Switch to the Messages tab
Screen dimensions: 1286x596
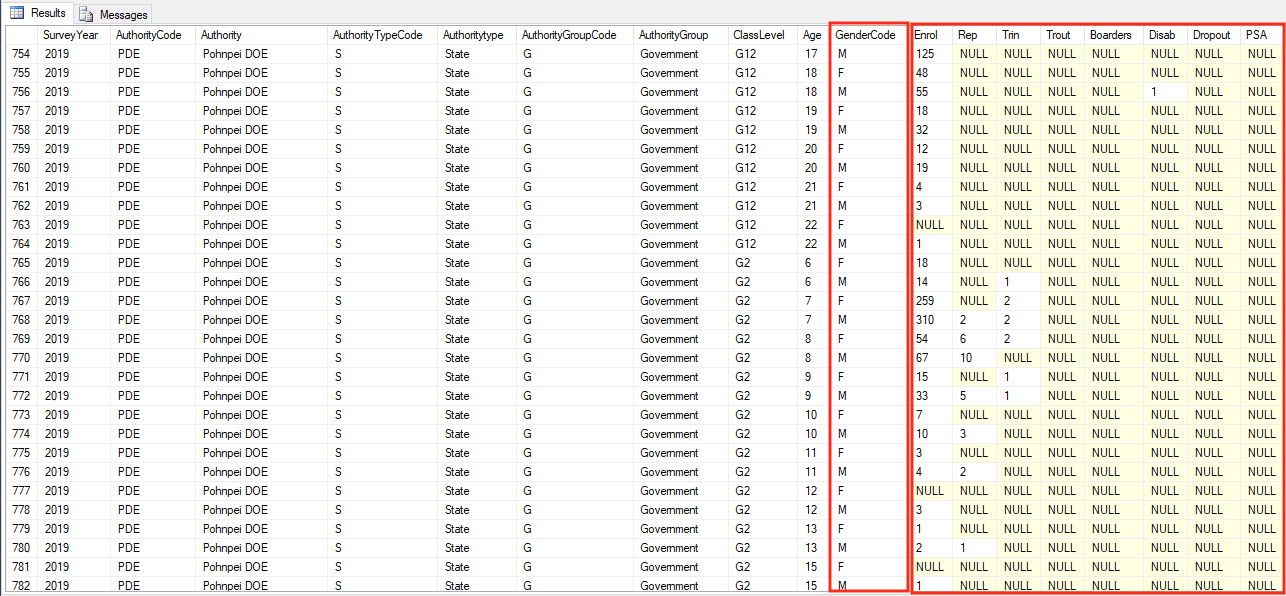point(122,14)
